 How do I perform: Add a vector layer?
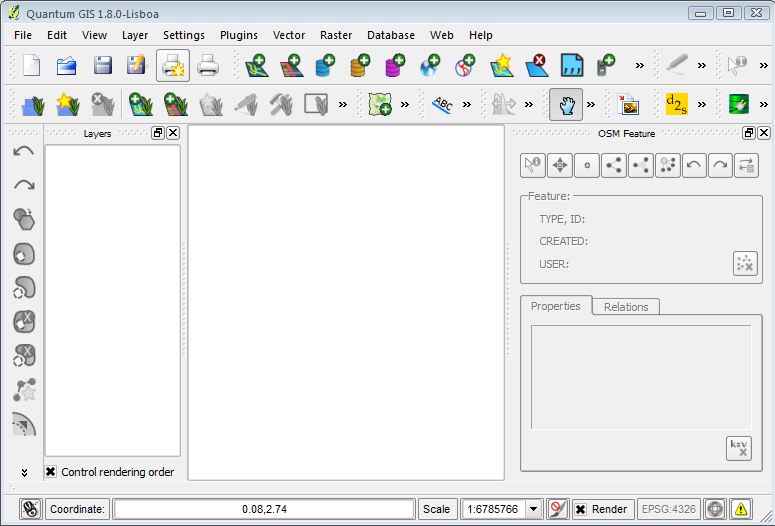coord(257,65)
